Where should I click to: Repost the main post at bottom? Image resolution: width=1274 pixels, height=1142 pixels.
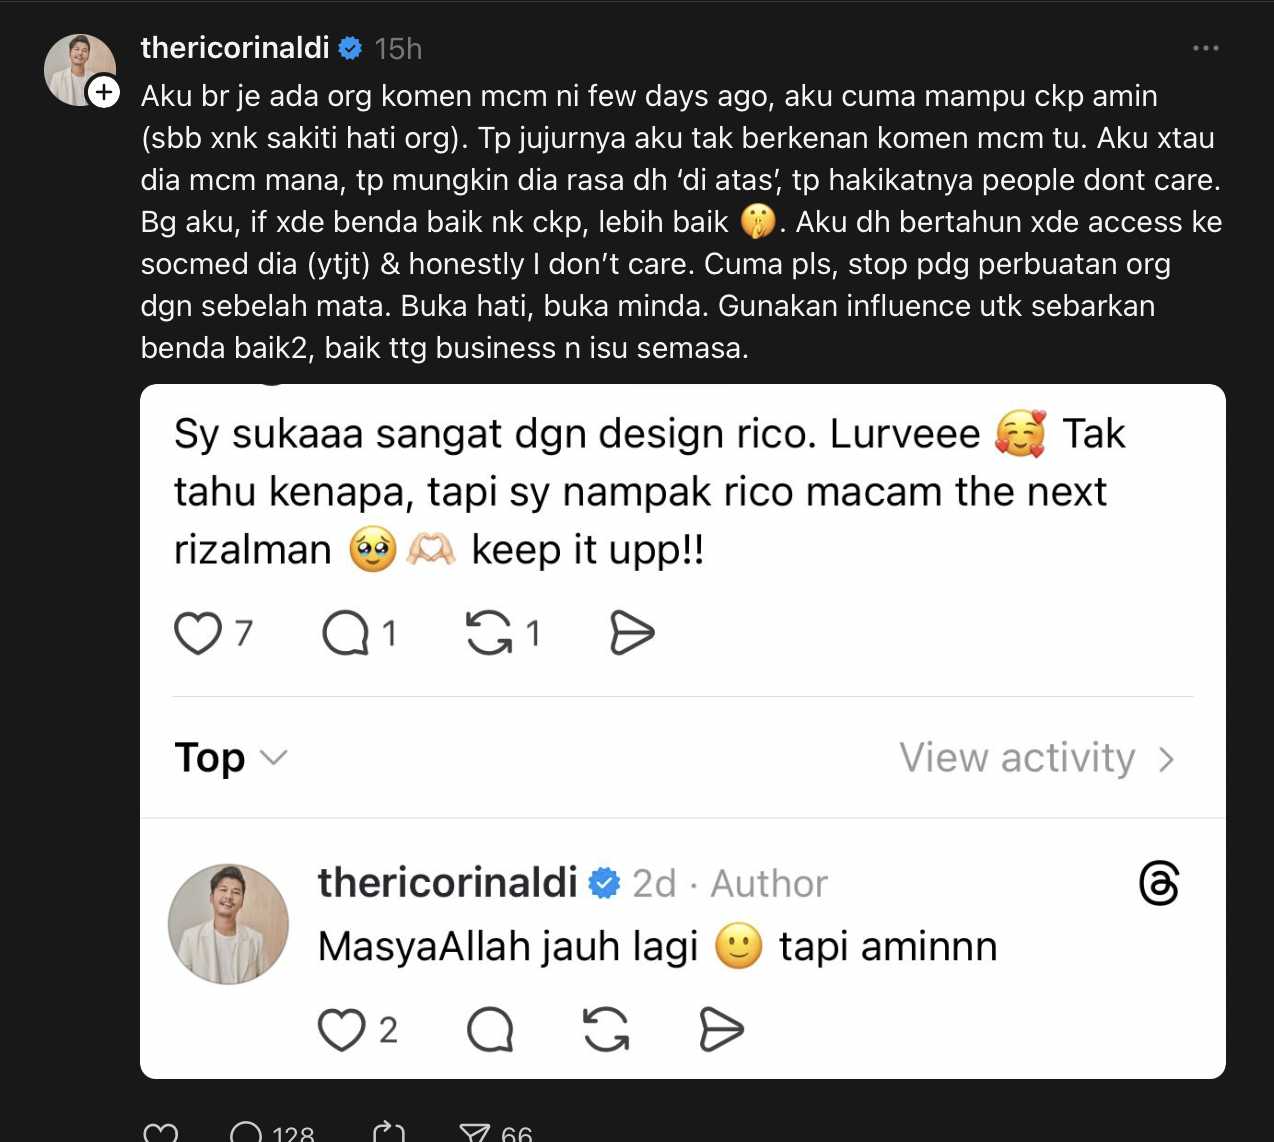(388, 1134)
